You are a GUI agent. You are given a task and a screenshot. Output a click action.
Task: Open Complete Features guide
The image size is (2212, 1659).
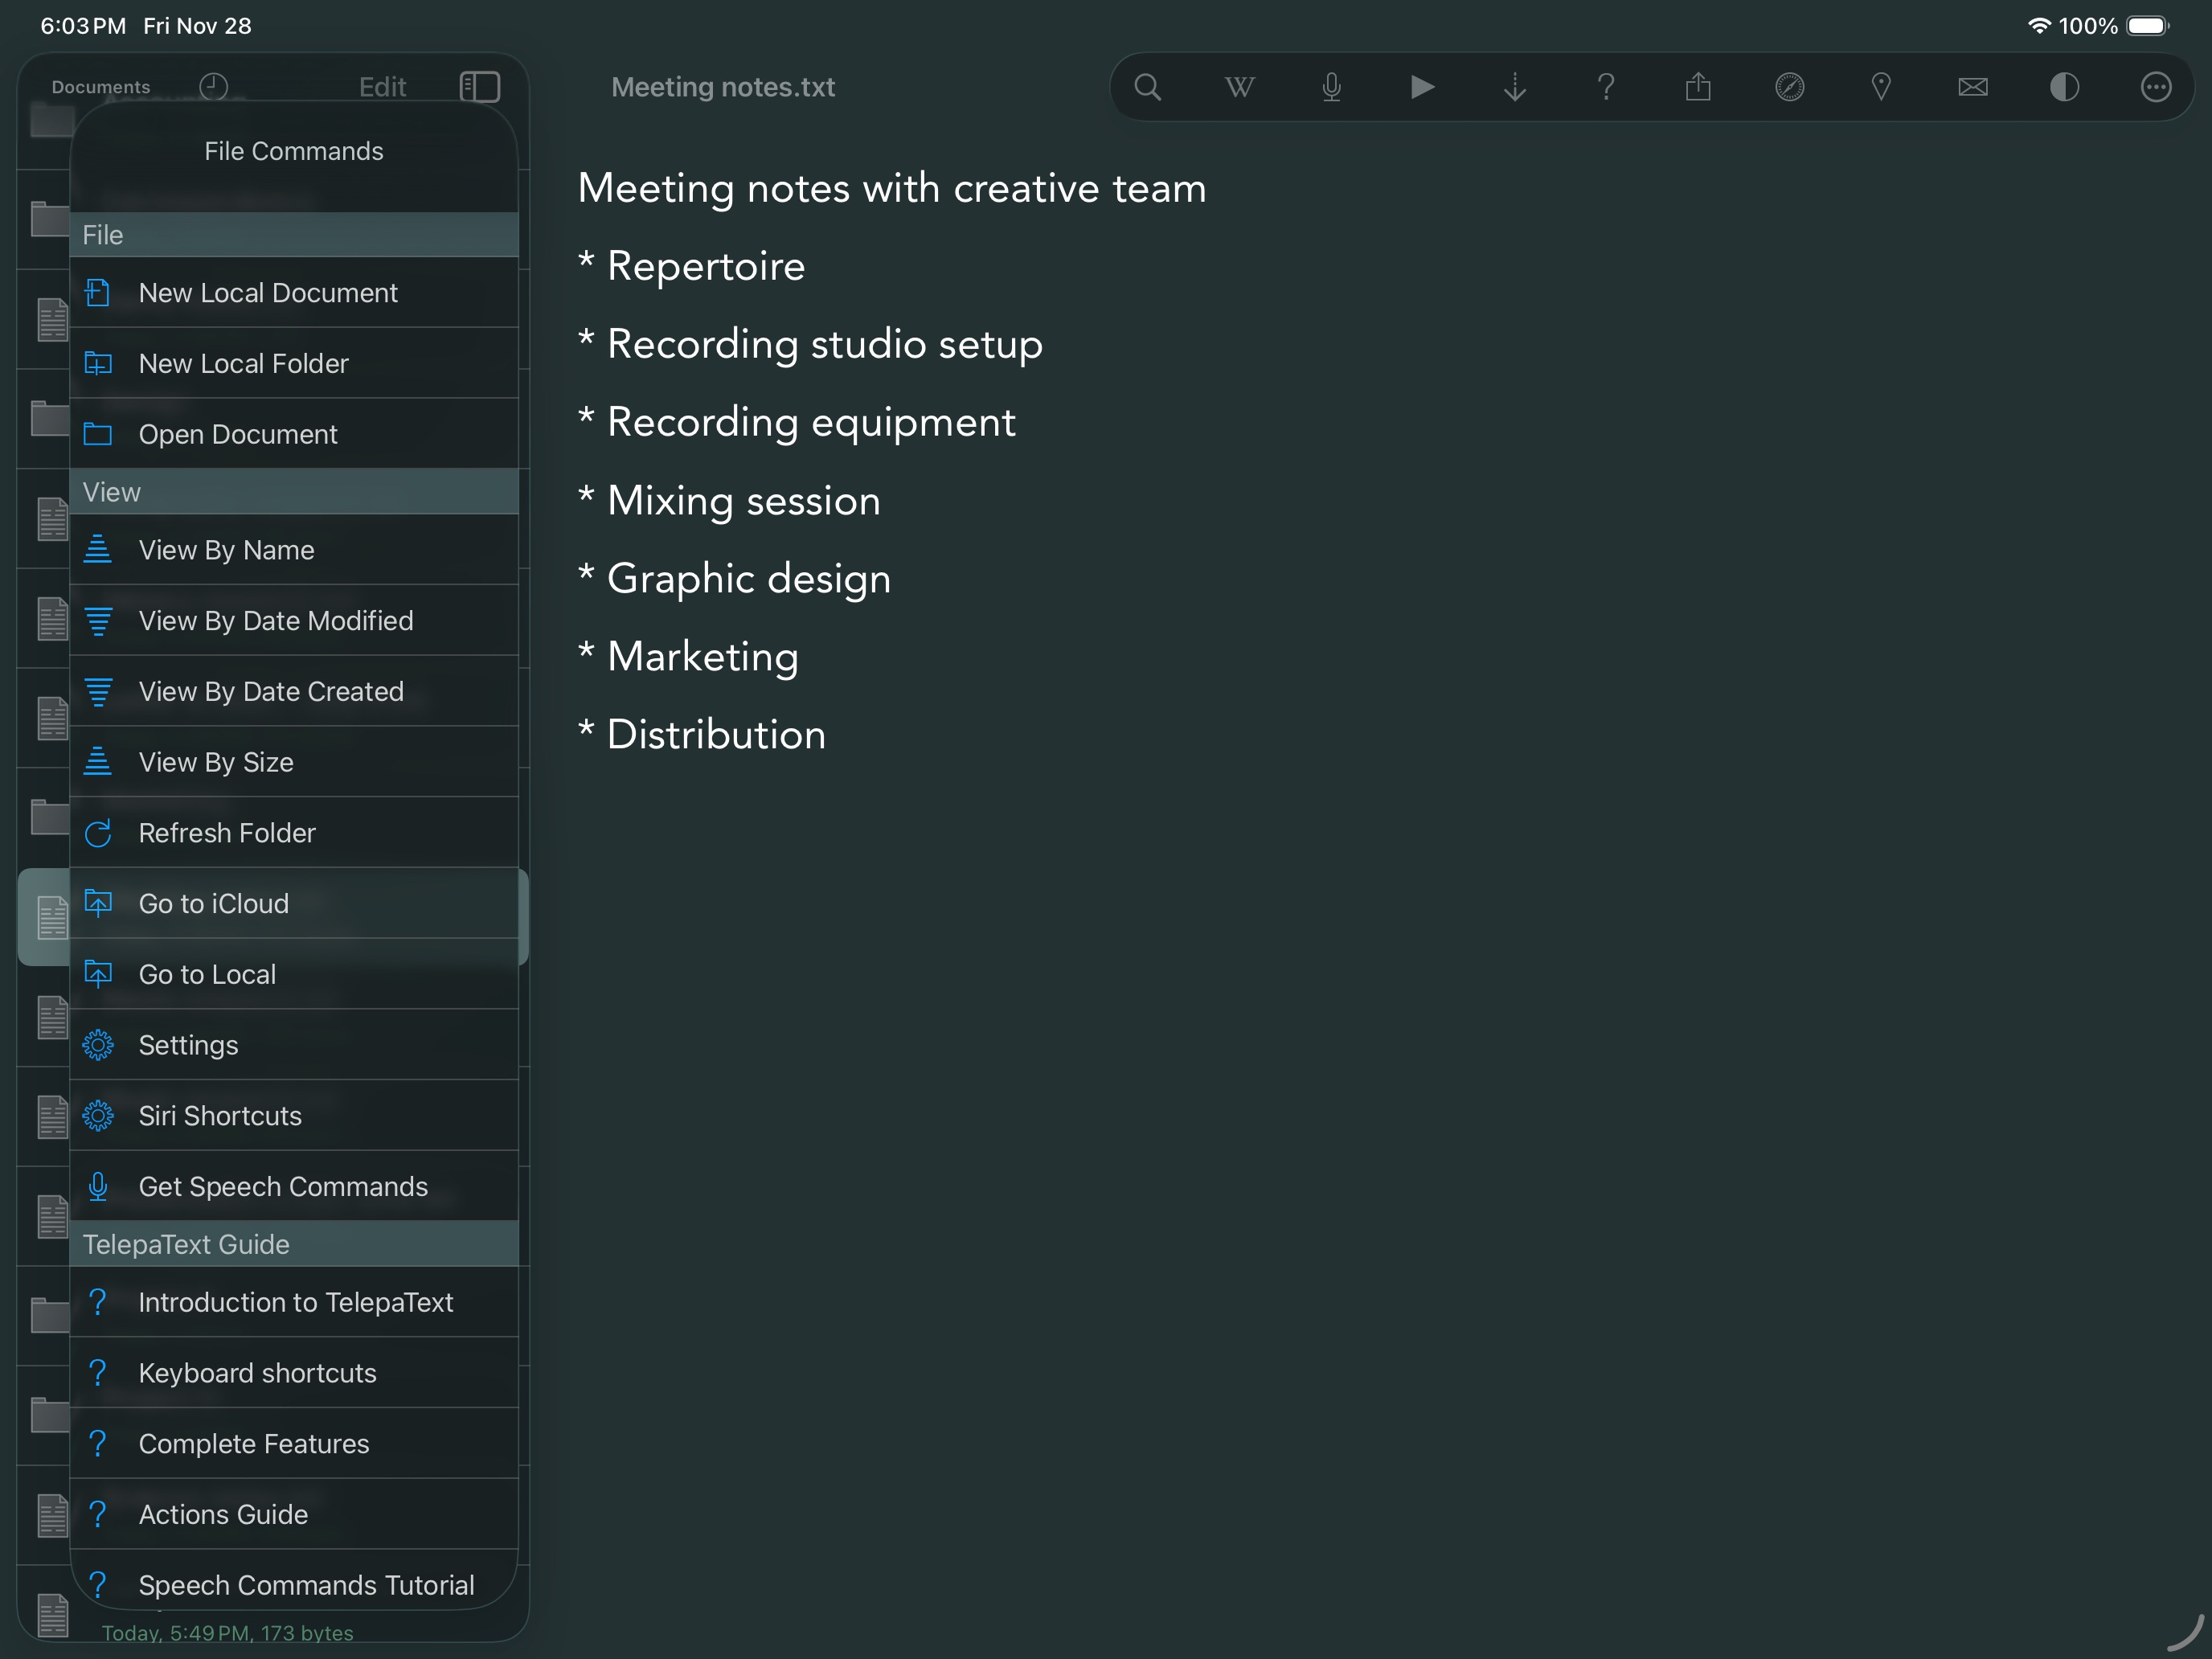[294, 1443]
